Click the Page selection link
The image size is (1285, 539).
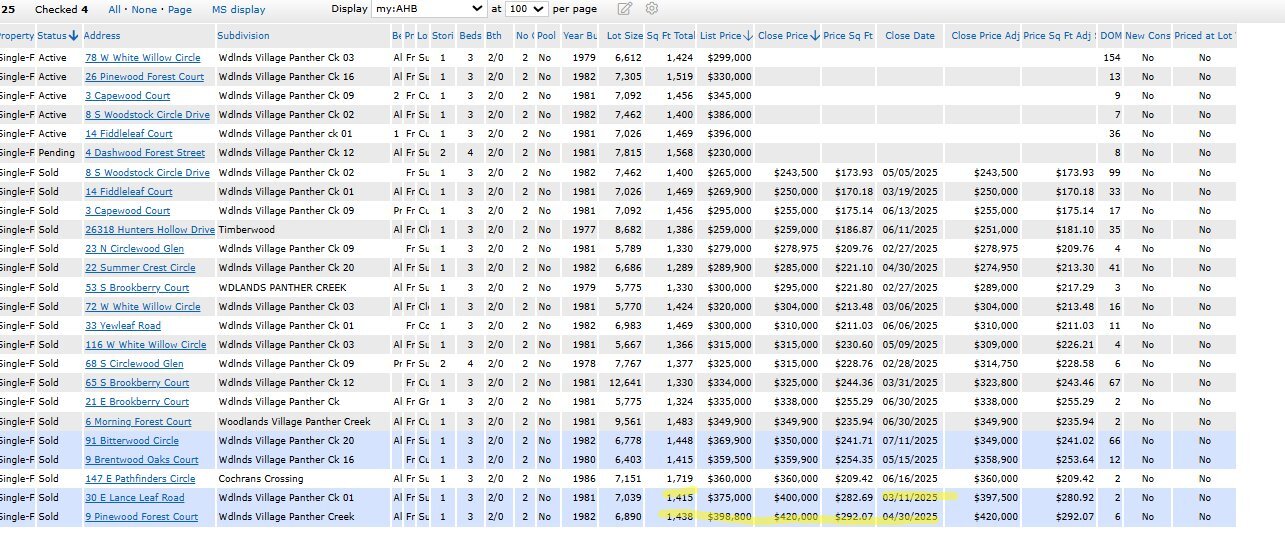[x=180, y=9]
